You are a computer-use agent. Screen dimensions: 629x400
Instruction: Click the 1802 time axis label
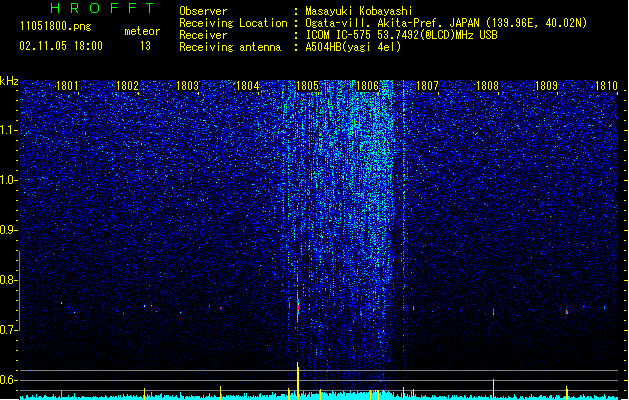click(x=127, y=85)
